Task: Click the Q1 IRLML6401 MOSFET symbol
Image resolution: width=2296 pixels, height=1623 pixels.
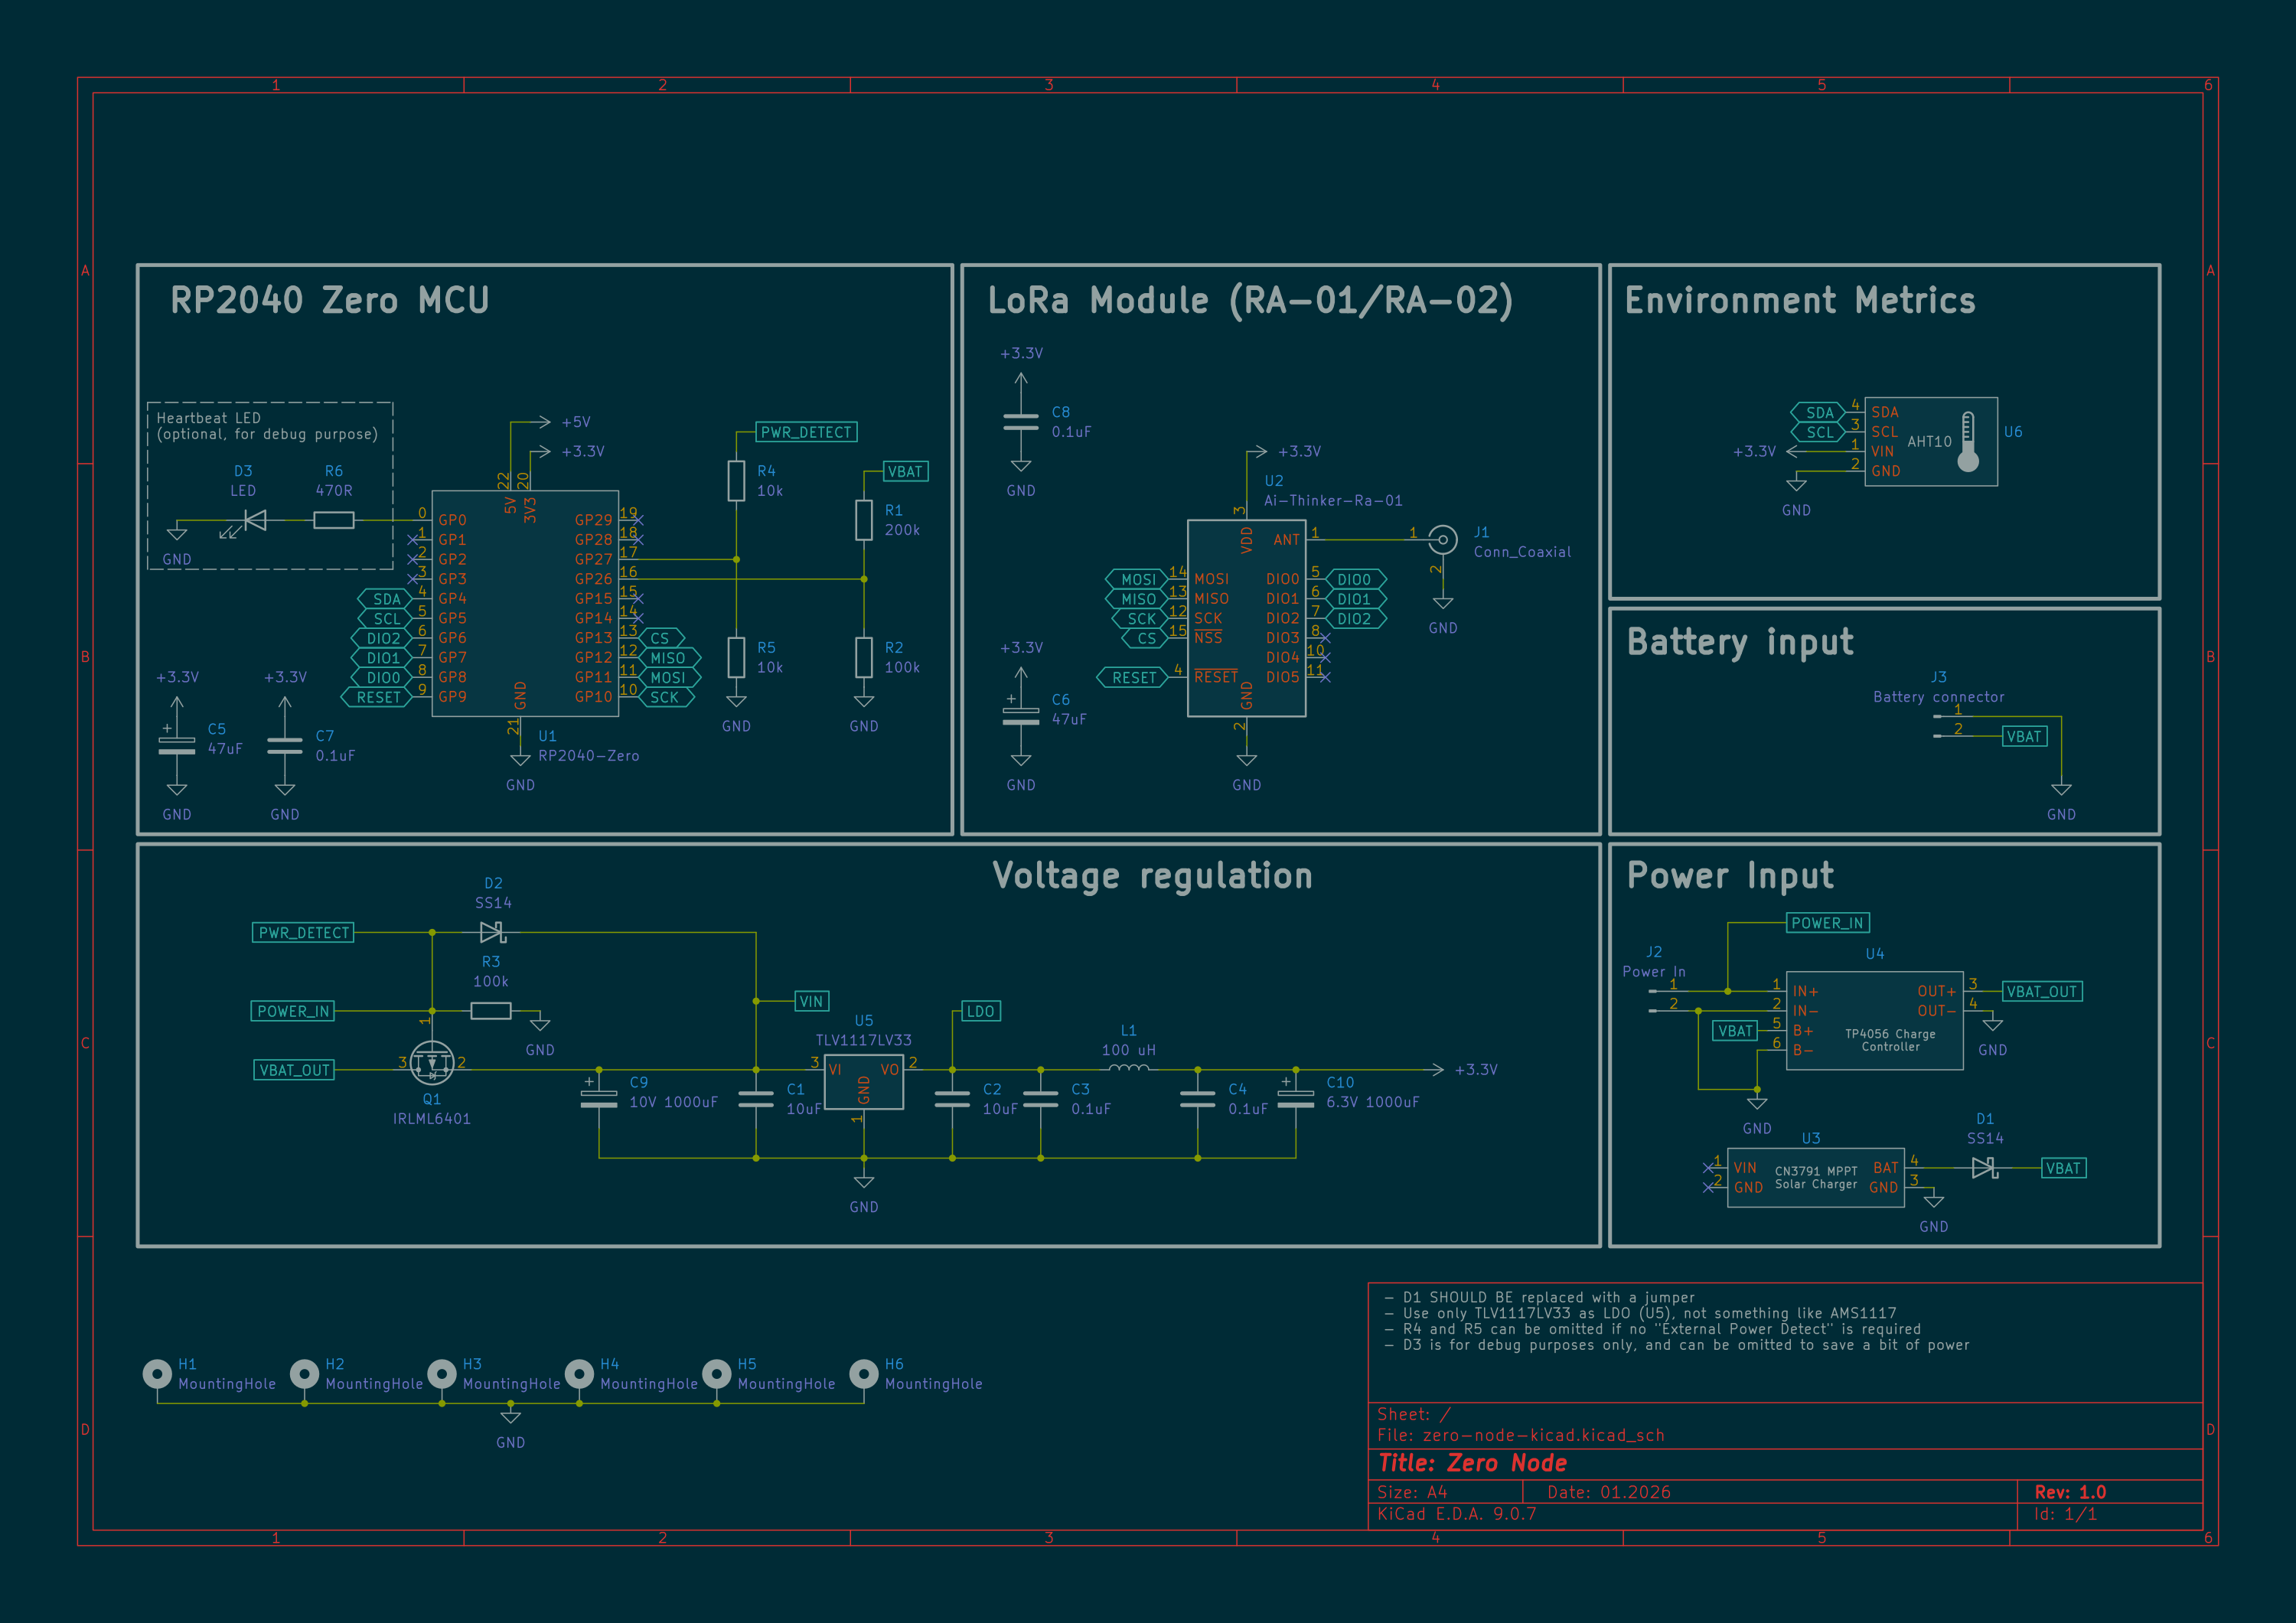Action: click(432, 1063)
